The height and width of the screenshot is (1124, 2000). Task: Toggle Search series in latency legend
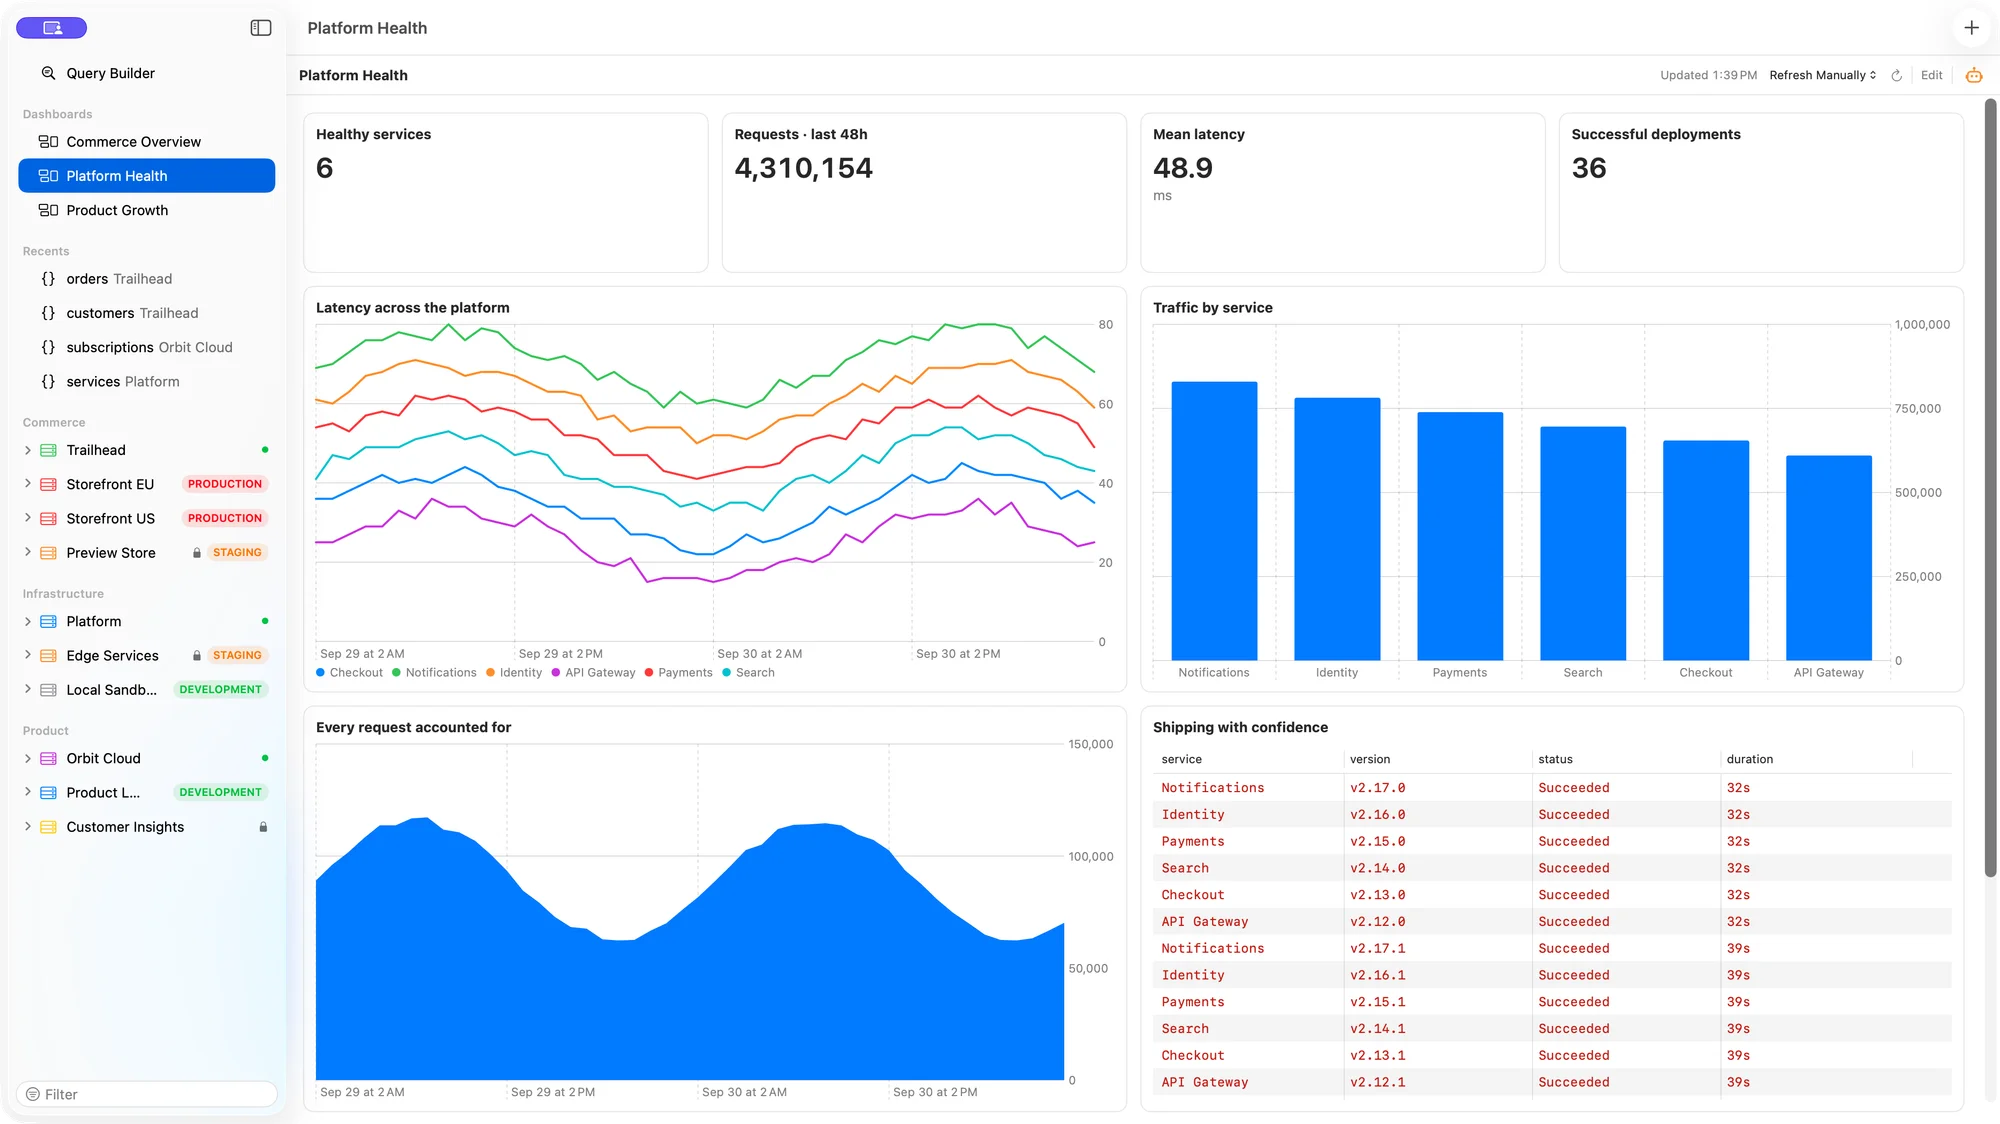pos(748,673)
